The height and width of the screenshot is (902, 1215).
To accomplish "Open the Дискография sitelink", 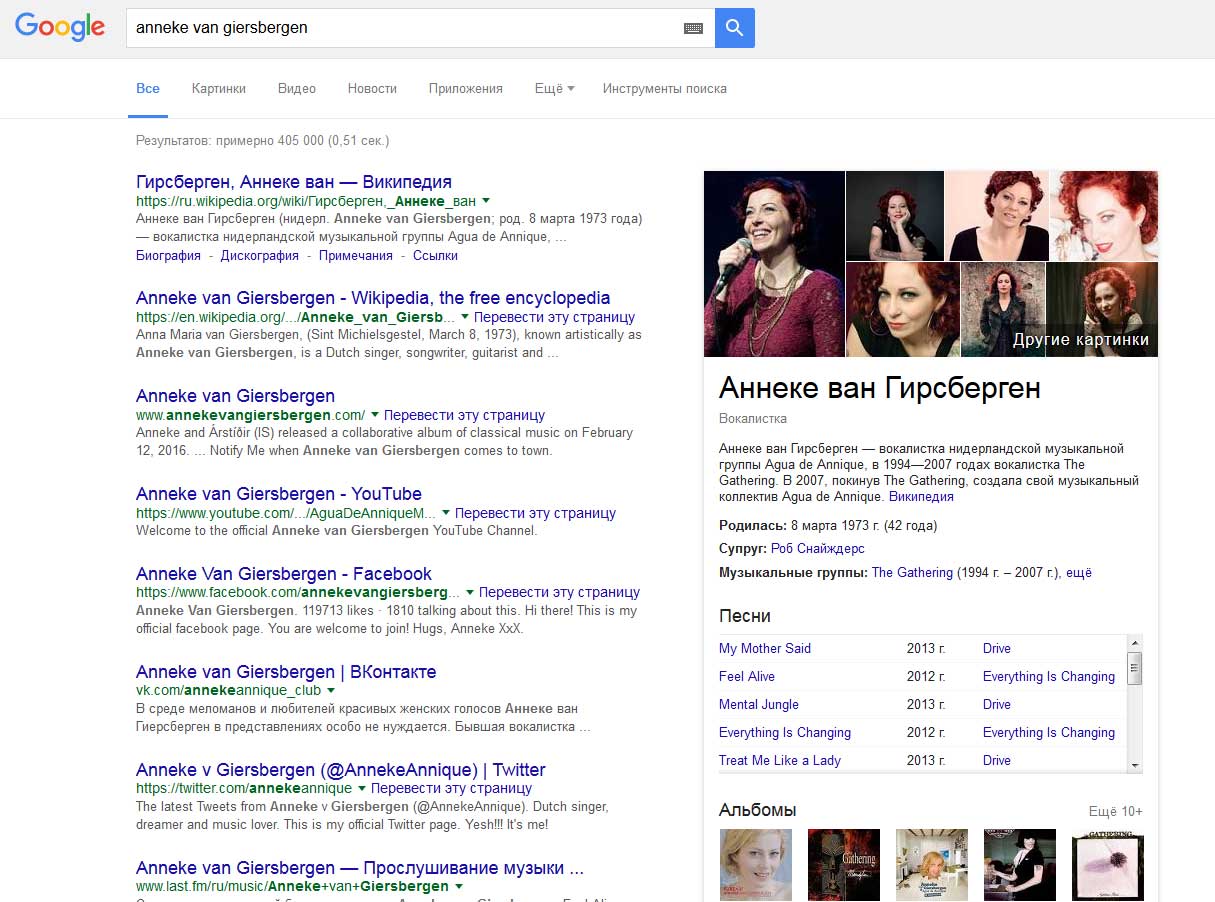I will [x=260, y=255].
